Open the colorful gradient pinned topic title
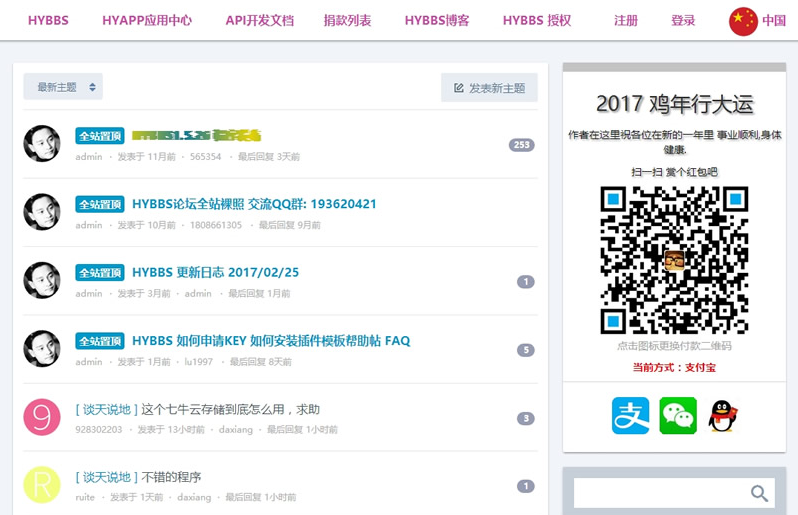Viewport: 798px width, 515px height. [196, 135]
